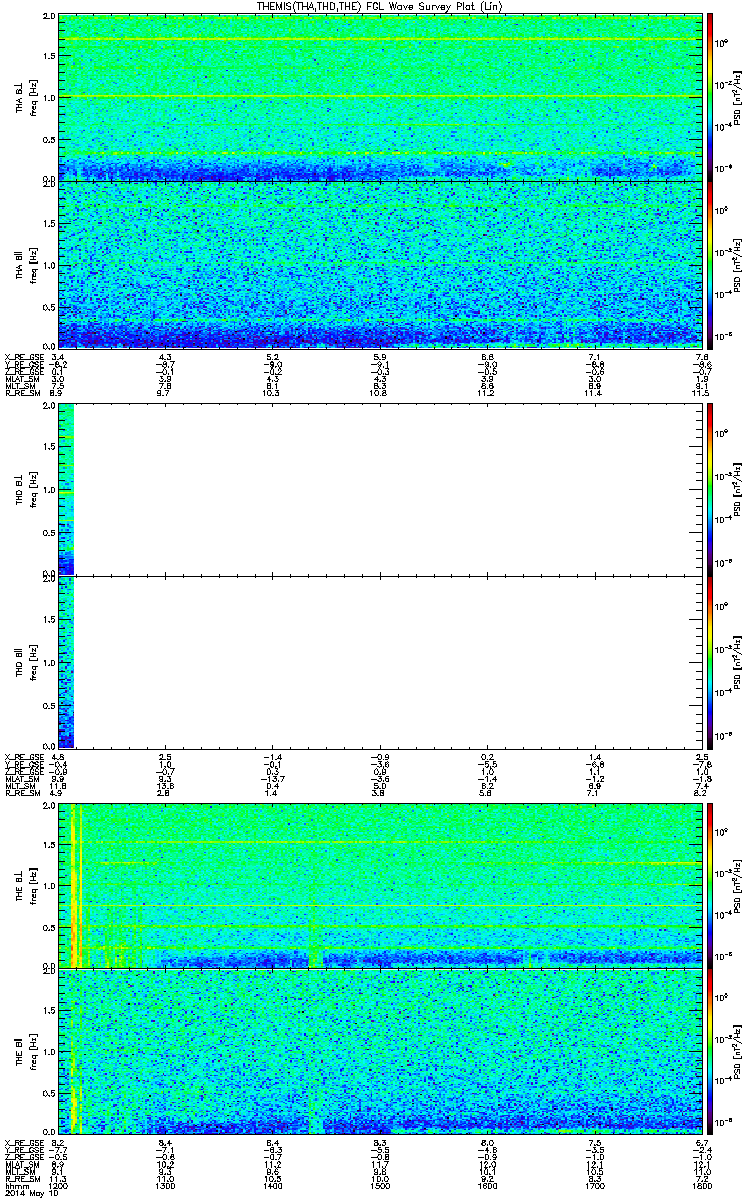Click the THD B-parallel data strip
Screen dimensions: 750x1200
[x=66, y=661]
